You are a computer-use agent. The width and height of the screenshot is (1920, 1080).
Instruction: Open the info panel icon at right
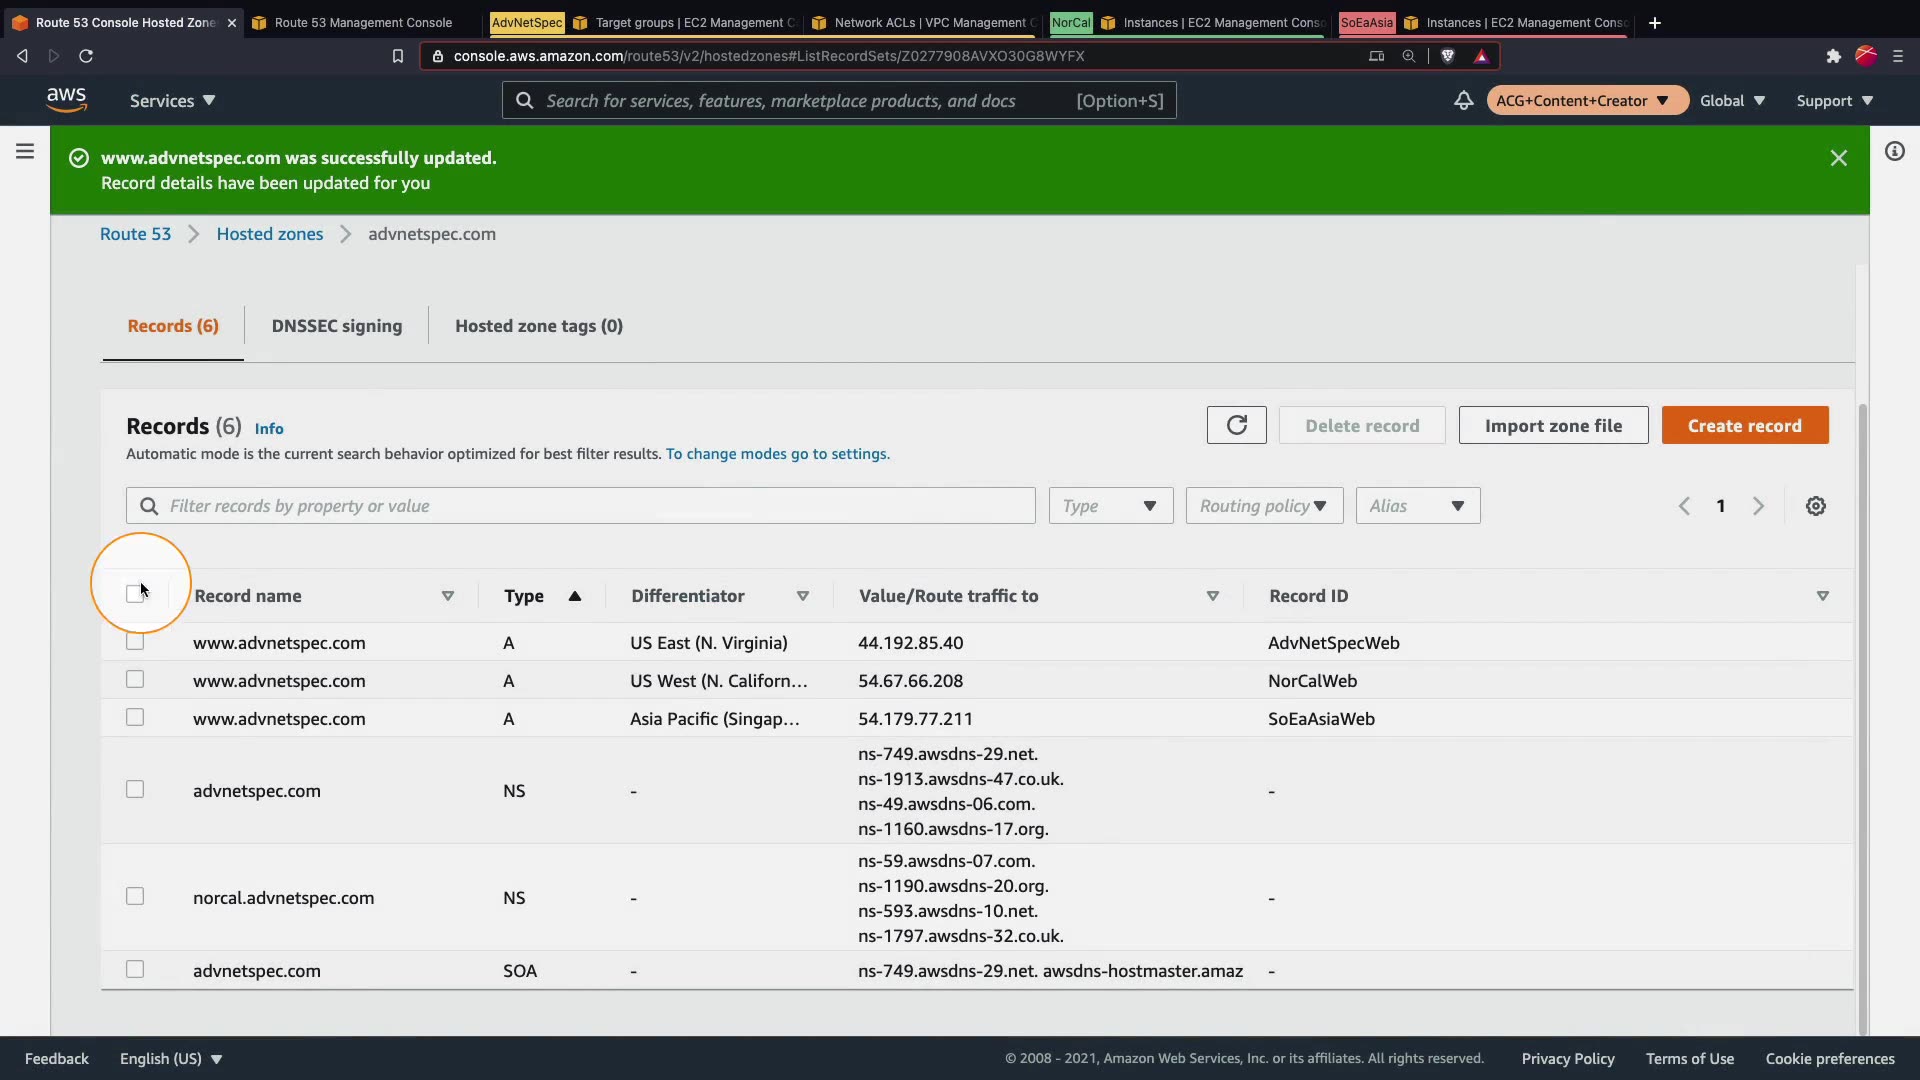pyautogui.click(x=1894, y=151)
